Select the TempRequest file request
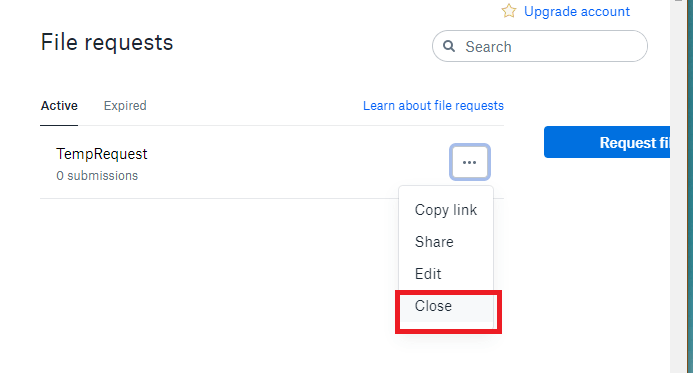This screenshot has width=693, height=373. 102,154
